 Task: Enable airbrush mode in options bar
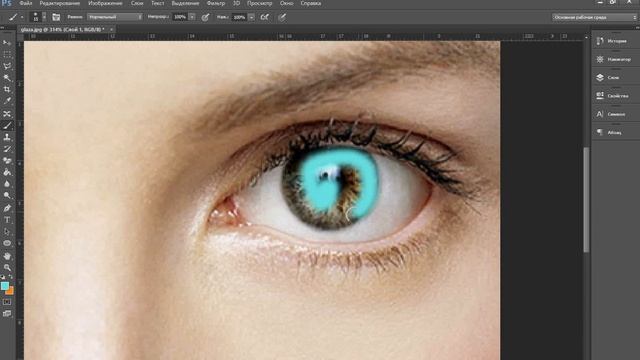coord(264,17)
